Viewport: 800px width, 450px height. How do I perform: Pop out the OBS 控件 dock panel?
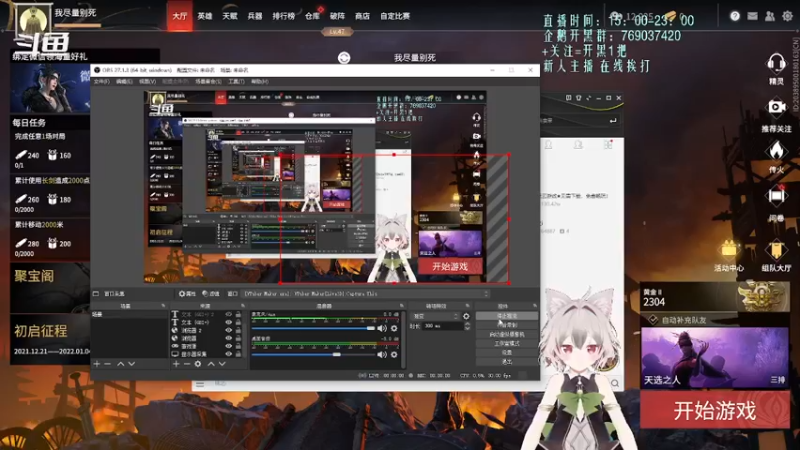click(534, 306)
